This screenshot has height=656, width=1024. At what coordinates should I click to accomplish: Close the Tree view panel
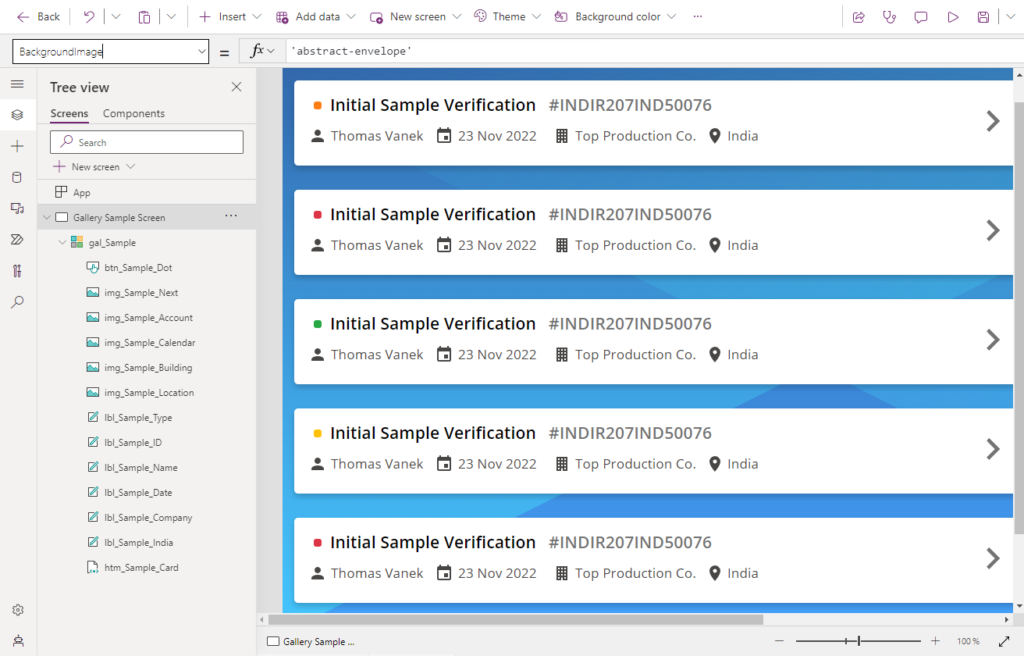point(236,87)
